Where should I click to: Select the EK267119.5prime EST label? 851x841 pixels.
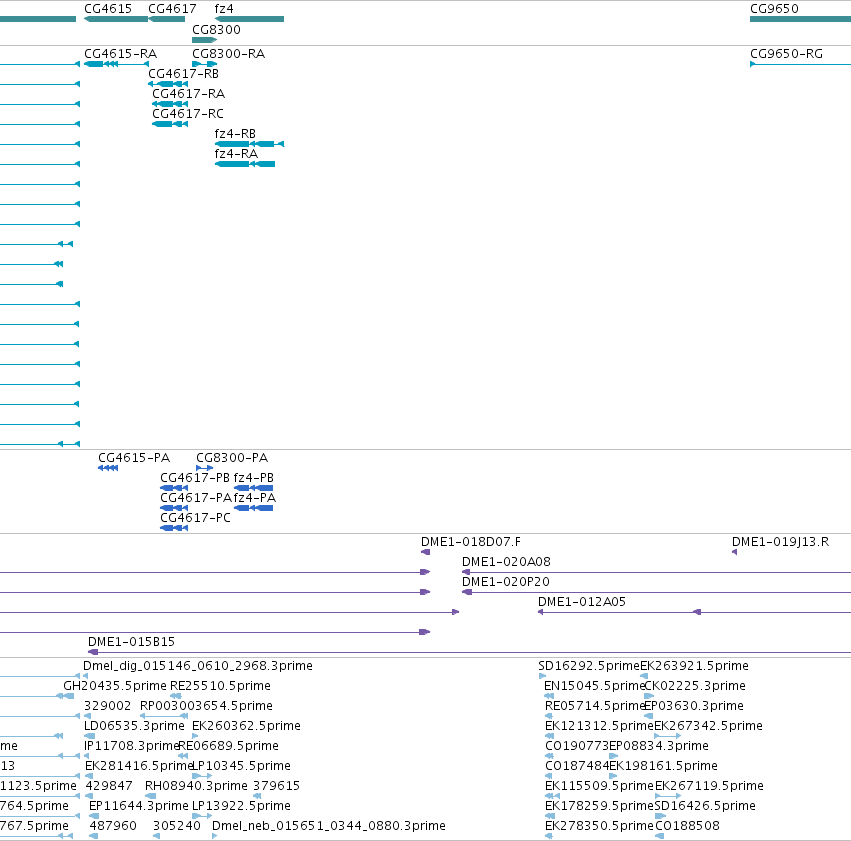pyautogui.click(x=709, y=787)
